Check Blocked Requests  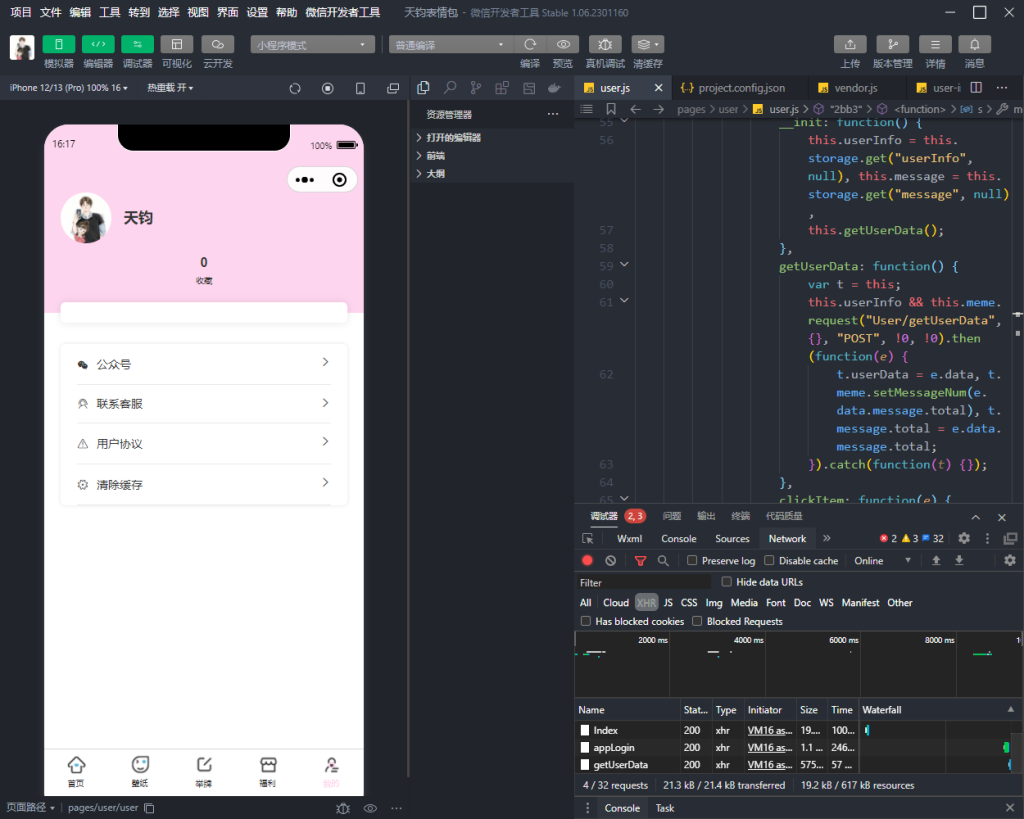pyautogui.click(x=697, y=621)
